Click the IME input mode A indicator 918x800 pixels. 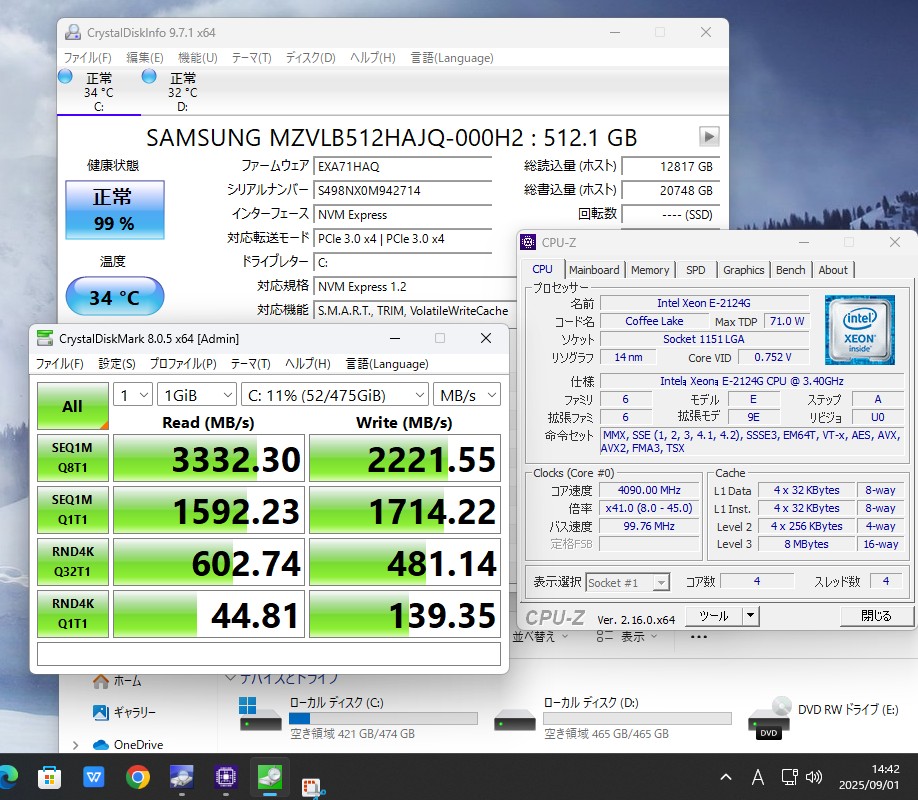pos(758,777)
